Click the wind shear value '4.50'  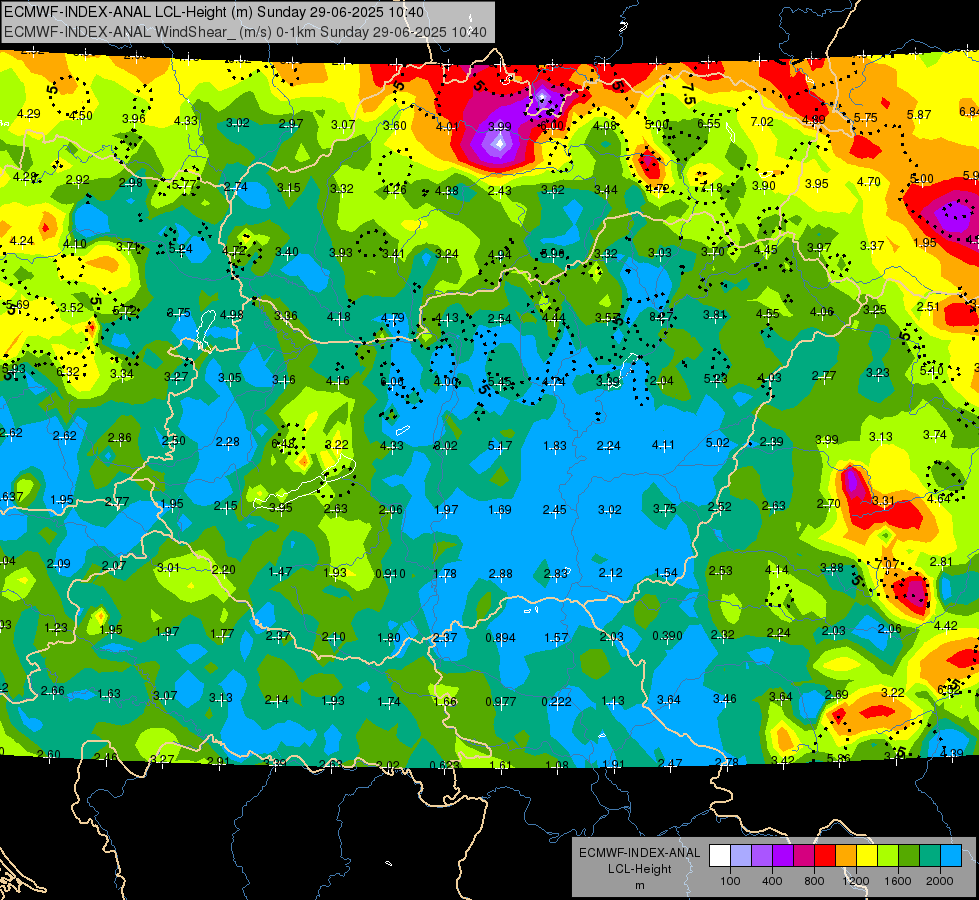[81, 116]
